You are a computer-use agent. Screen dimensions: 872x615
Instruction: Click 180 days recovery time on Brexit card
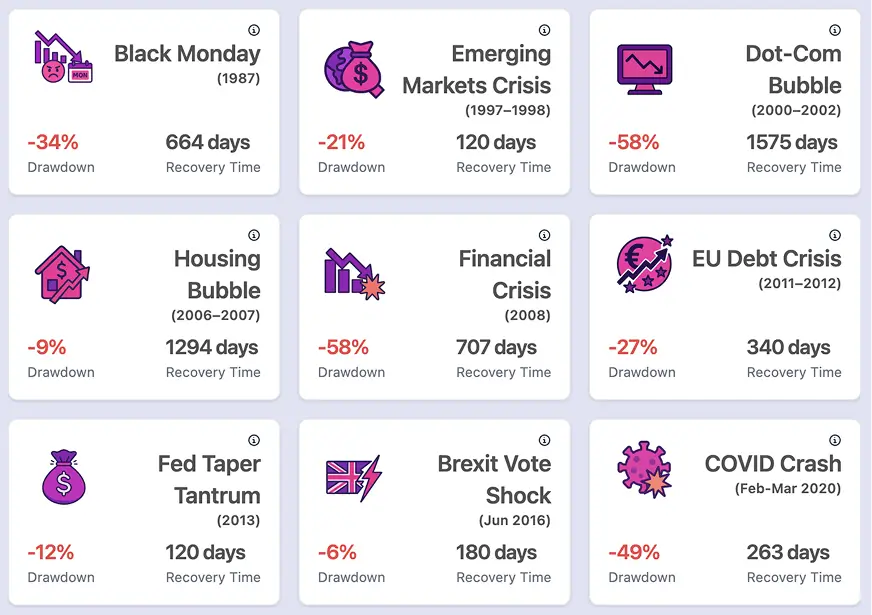(497, 552)
